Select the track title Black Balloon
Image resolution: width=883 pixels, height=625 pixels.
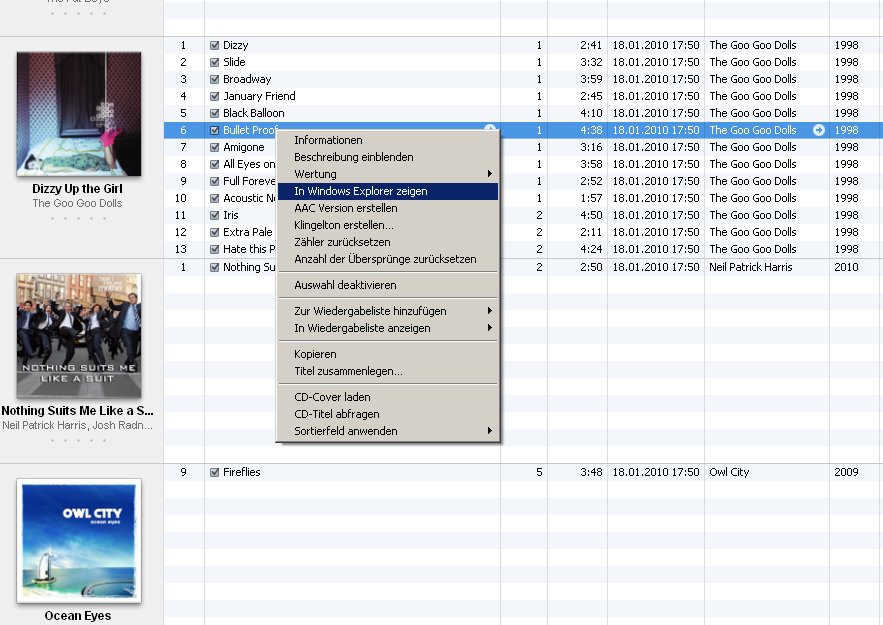coord(253,113)
